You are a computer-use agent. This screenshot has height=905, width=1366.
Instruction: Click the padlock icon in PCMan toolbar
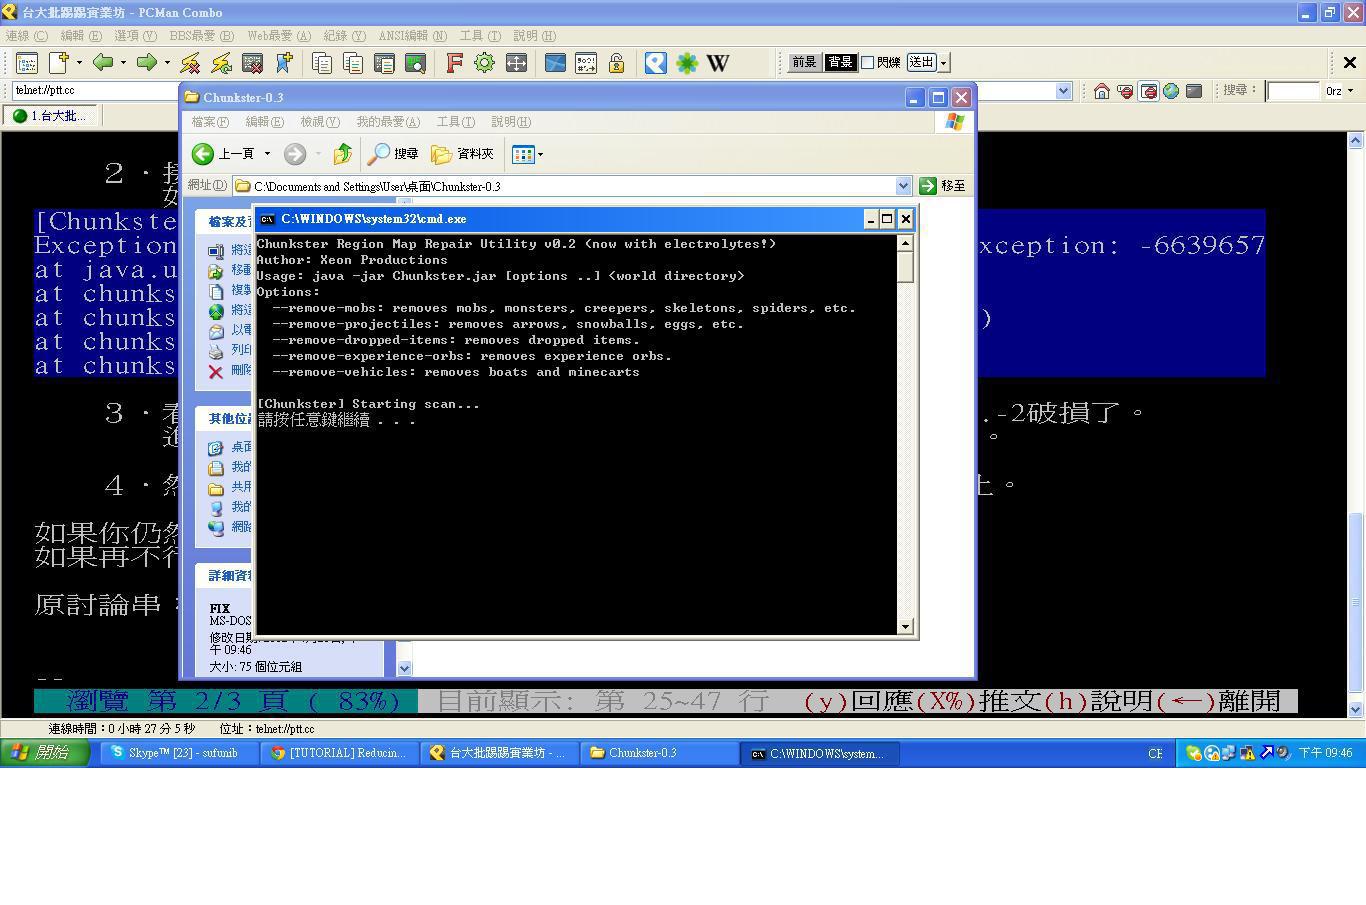[617, 63]
